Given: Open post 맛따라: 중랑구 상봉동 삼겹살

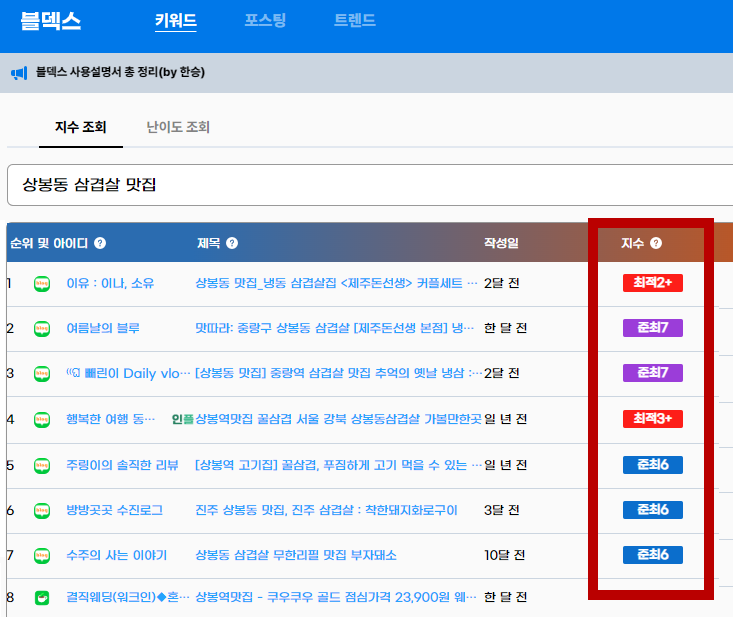Looking at the screenshot, I should click(335, 328).
